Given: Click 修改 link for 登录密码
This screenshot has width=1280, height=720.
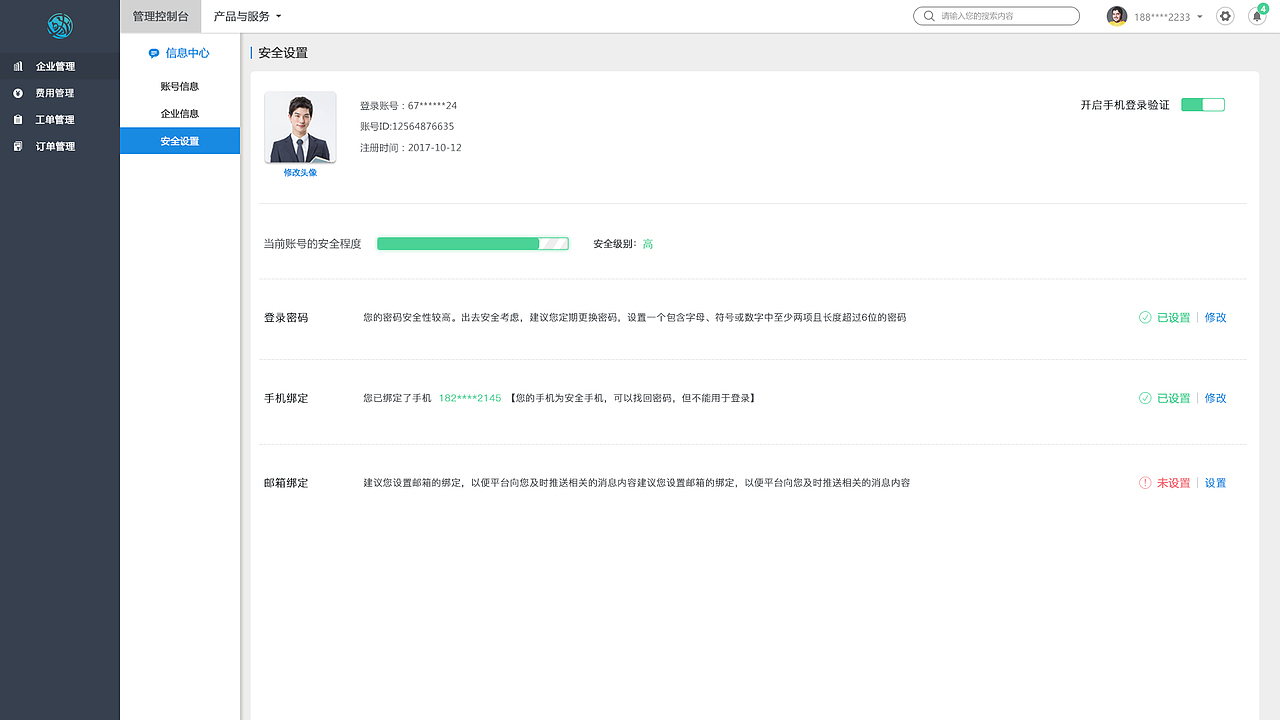Looking at the screenshot, I should click(1215, 317).
